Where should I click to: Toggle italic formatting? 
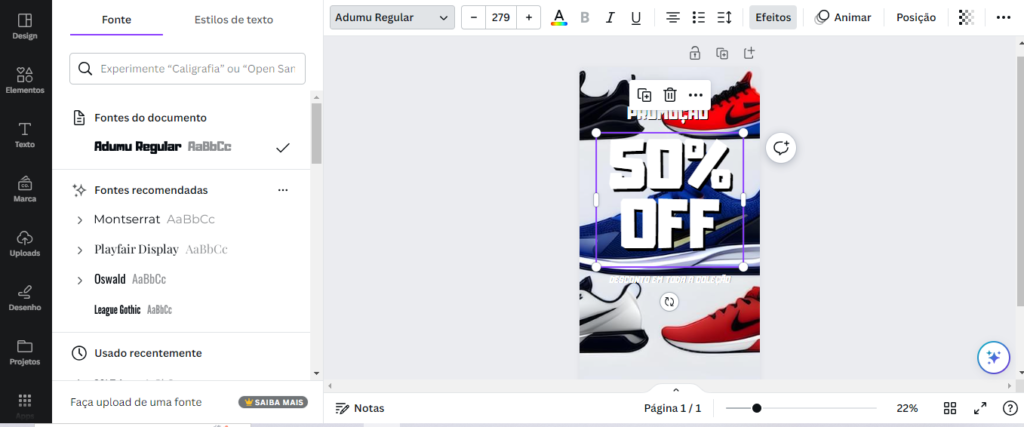[610, 18]
